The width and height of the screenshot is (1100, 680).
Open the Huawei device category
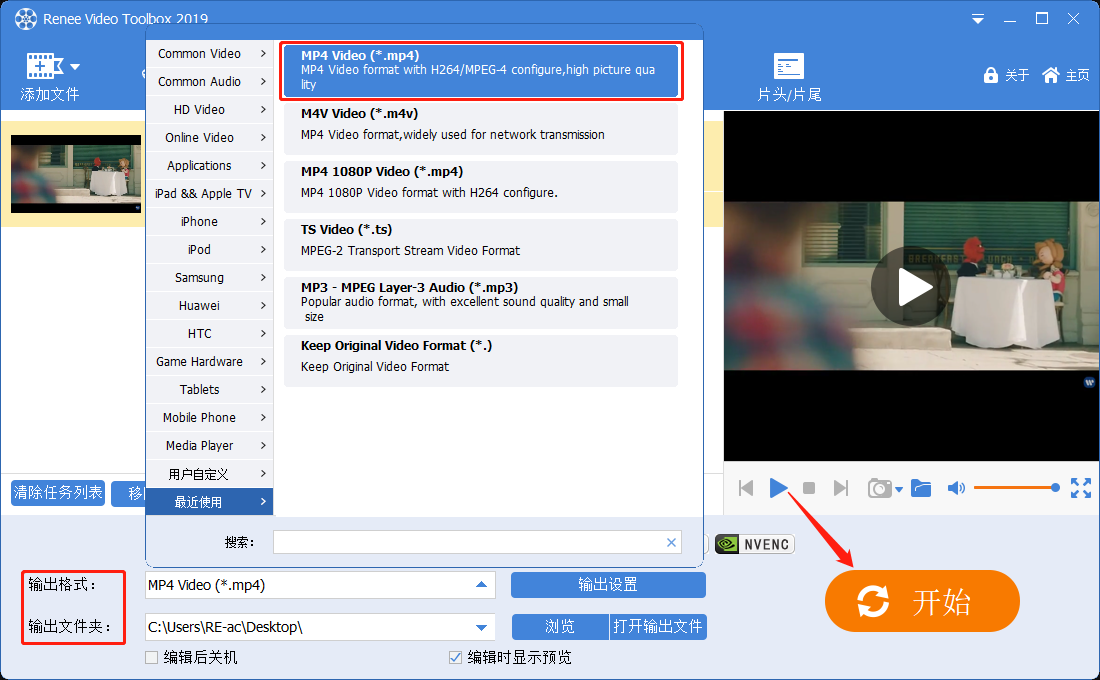(x=210, y=306)
